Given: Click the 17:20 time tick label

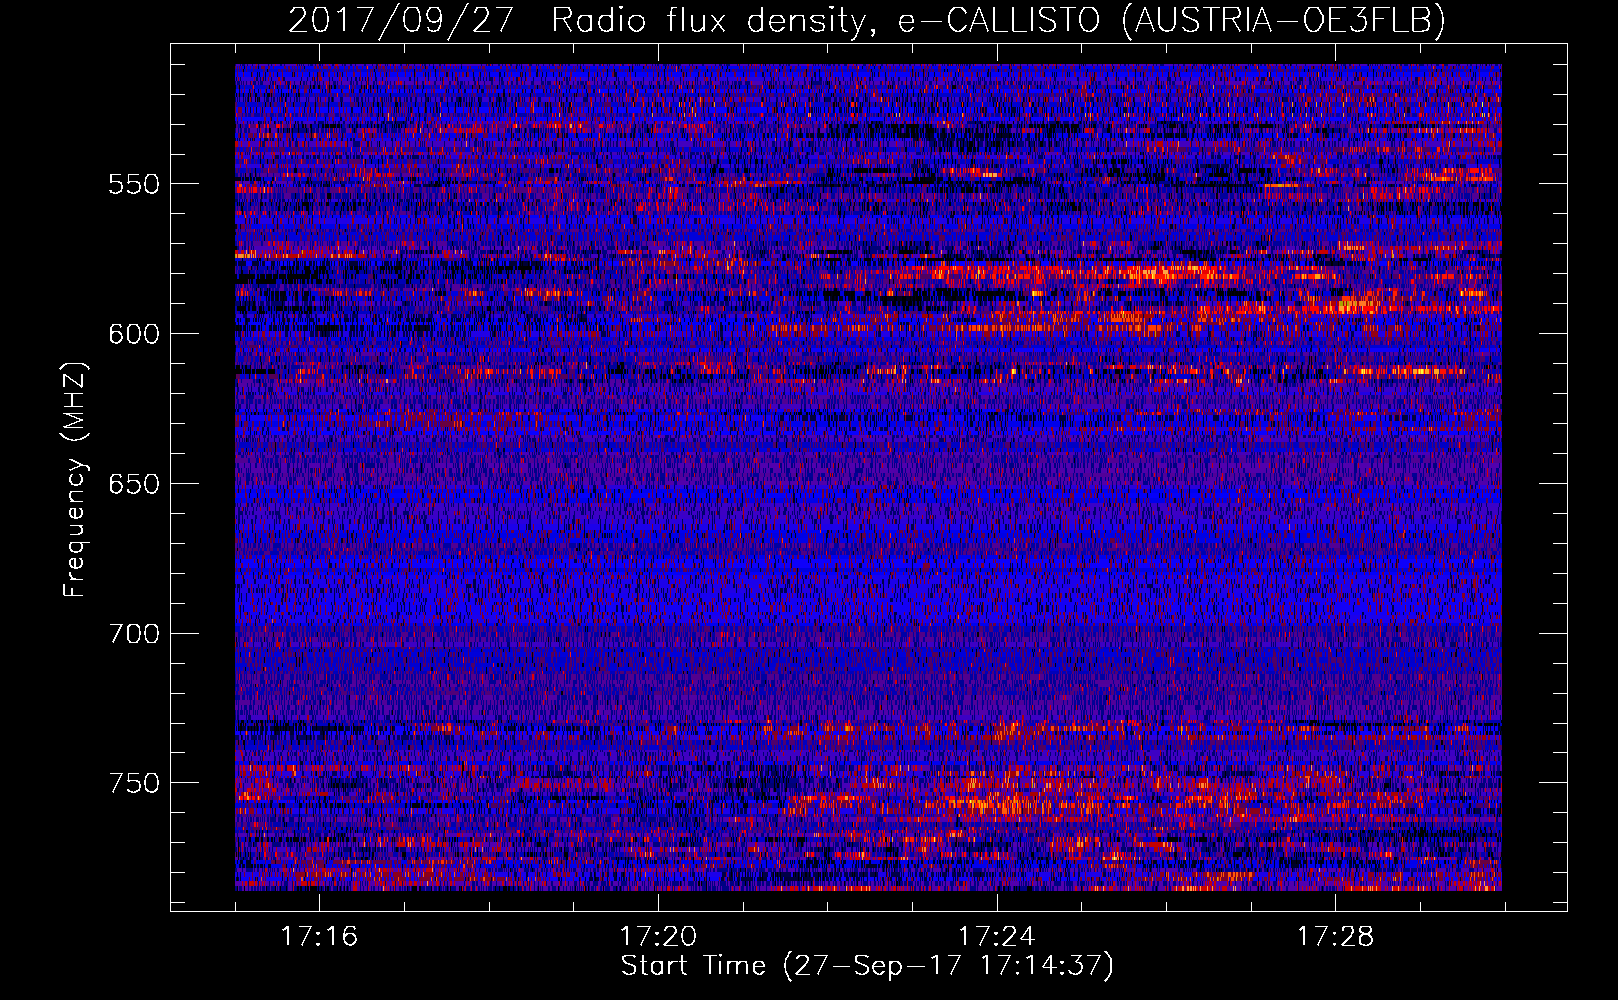Looking at the screenshot, I should click(658, 937).
